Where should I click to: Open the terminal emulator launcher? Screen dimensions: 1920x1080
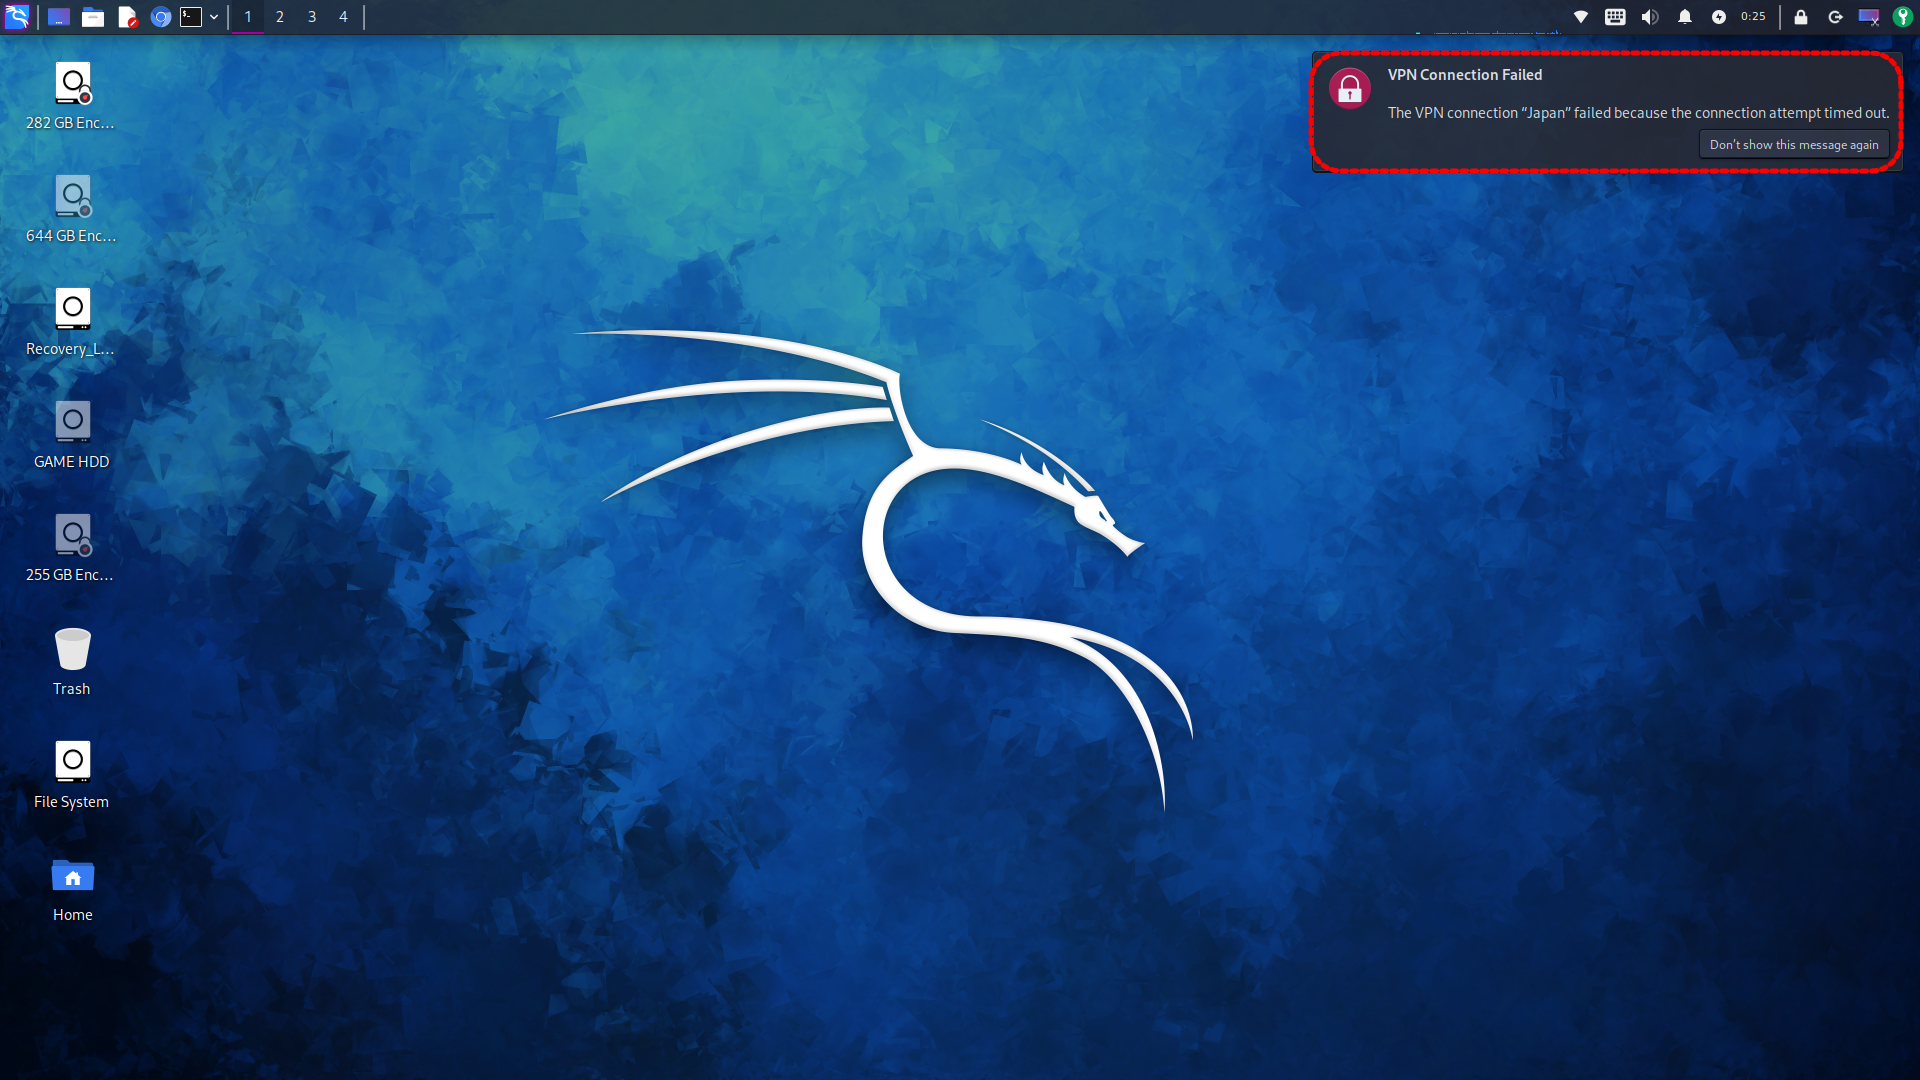(x=191, y=17)
